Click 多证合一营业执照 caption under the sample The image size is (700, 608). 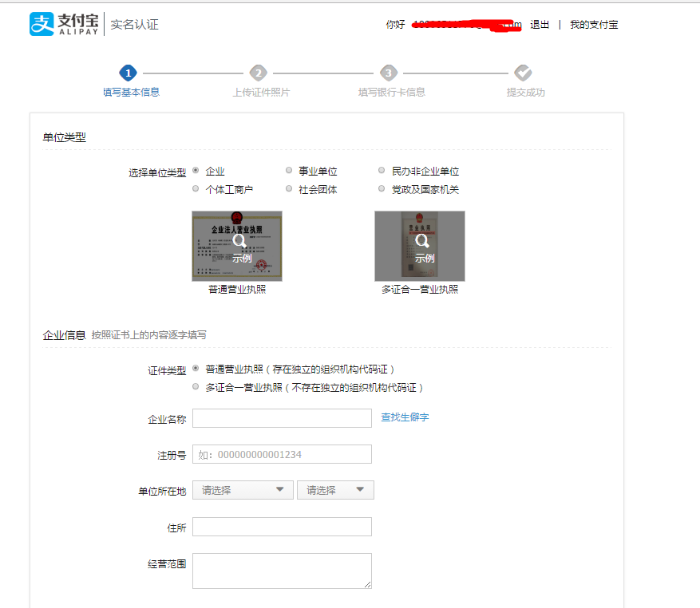pos(420,290)
